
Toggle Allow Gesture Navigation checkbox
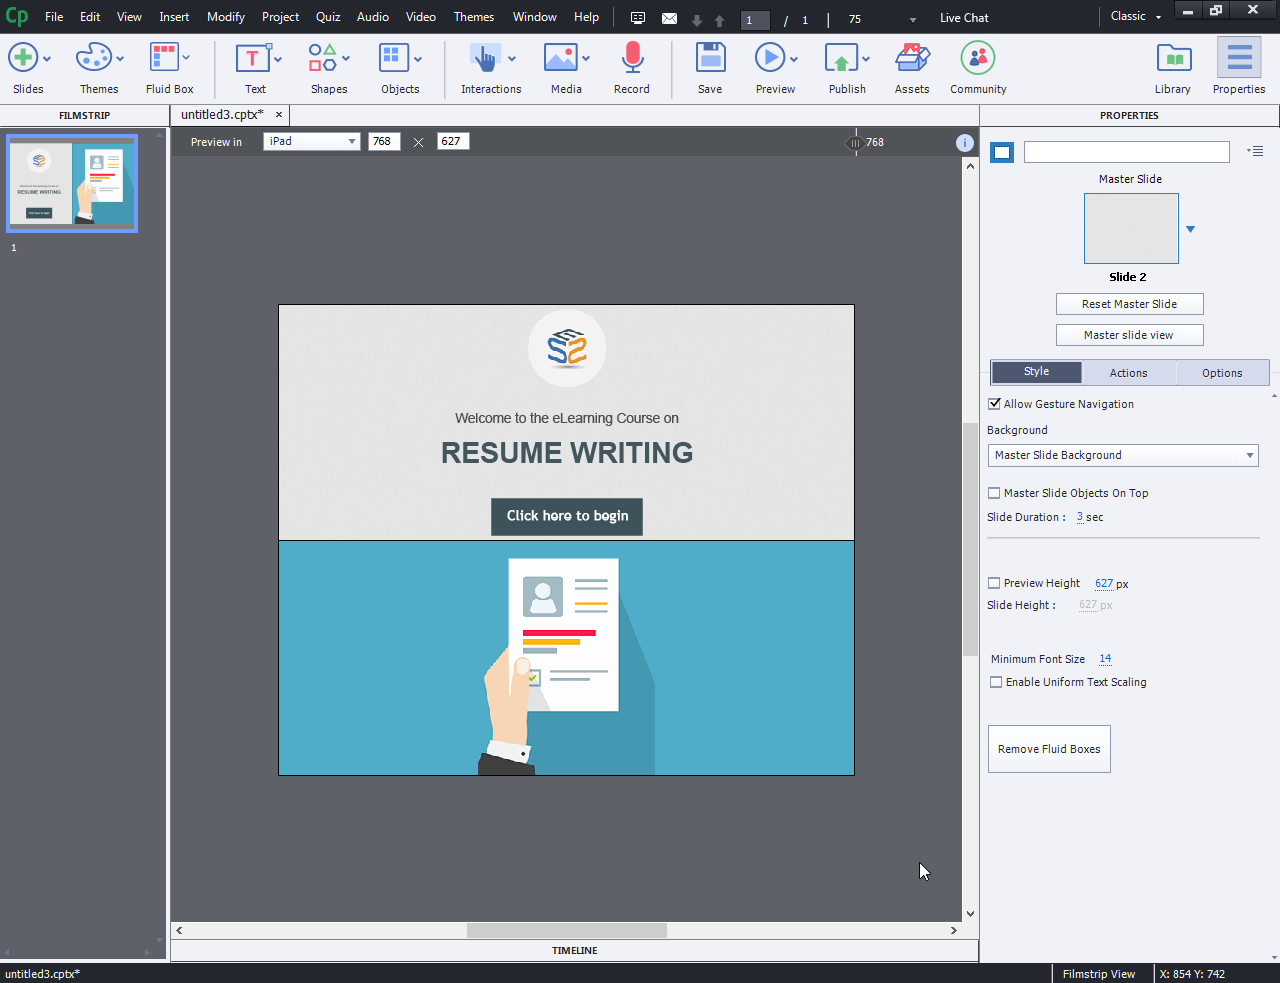point(994,404)
